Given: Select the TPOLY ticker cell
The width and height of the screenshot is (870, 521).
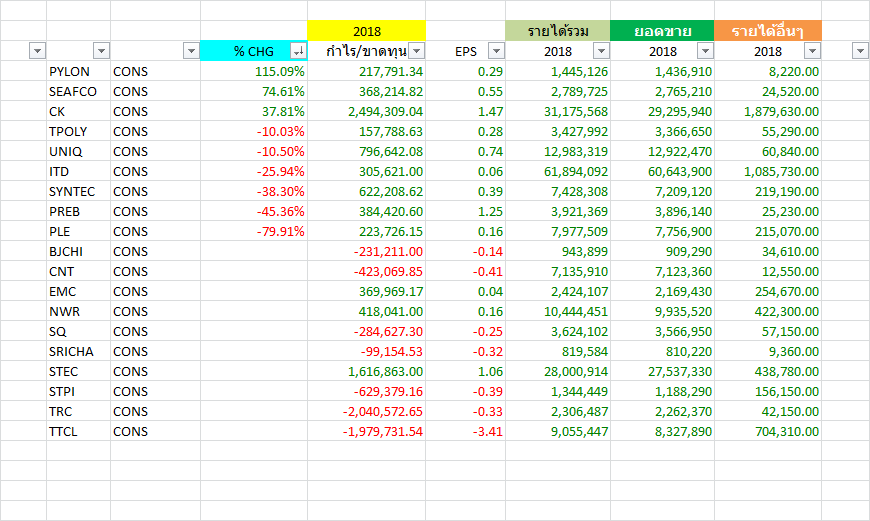Looking at the screenshot, I should [78, 131].
